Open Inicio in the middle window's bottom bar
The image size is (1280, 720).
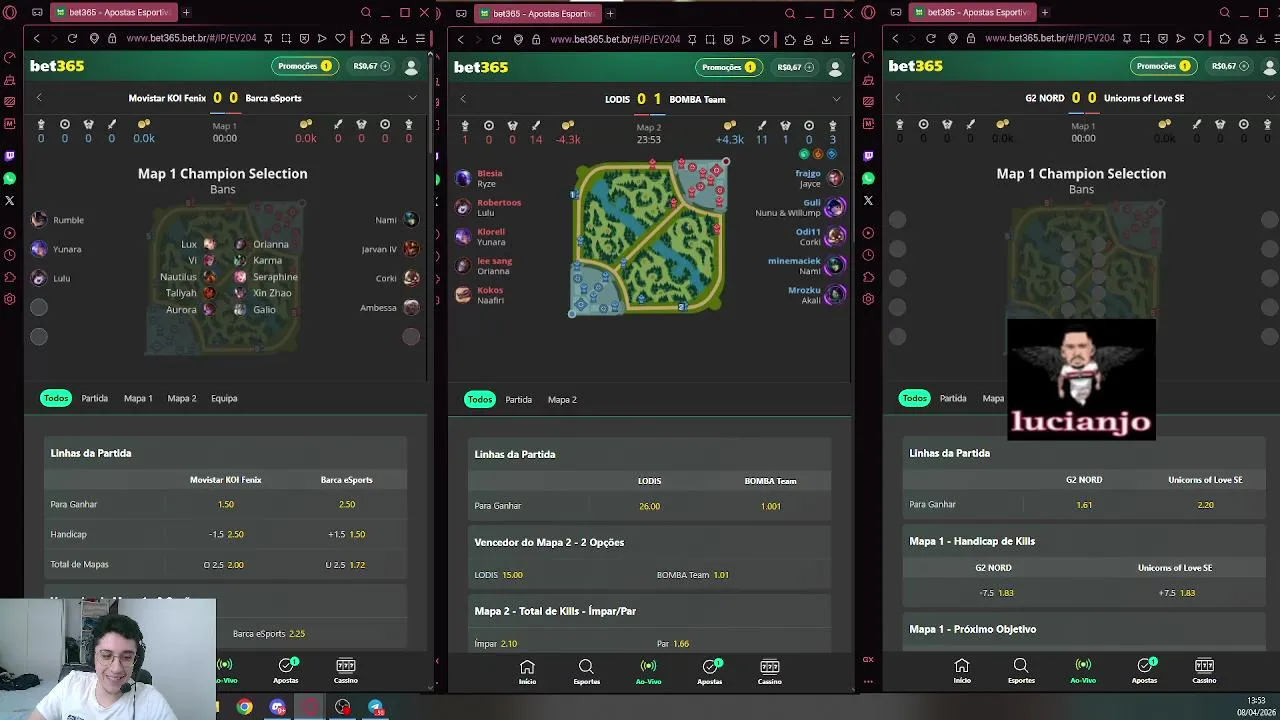coord(527,672)
